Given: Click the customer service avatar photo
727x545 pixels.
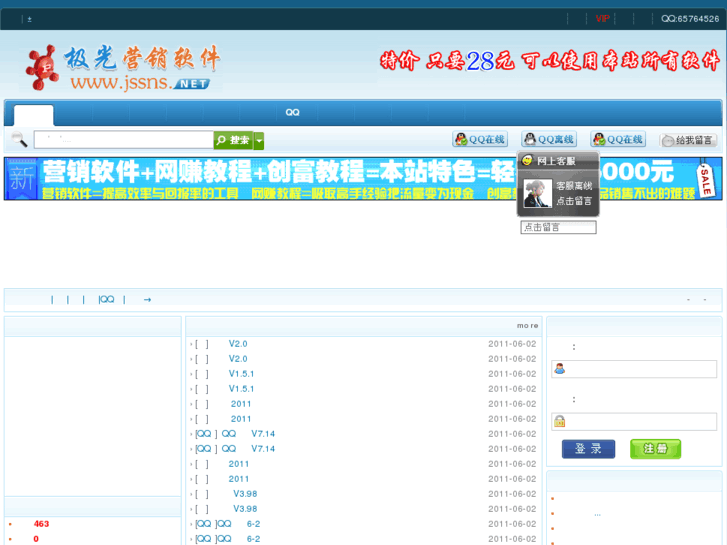Looking at the screenshot, I should point(537,193).
